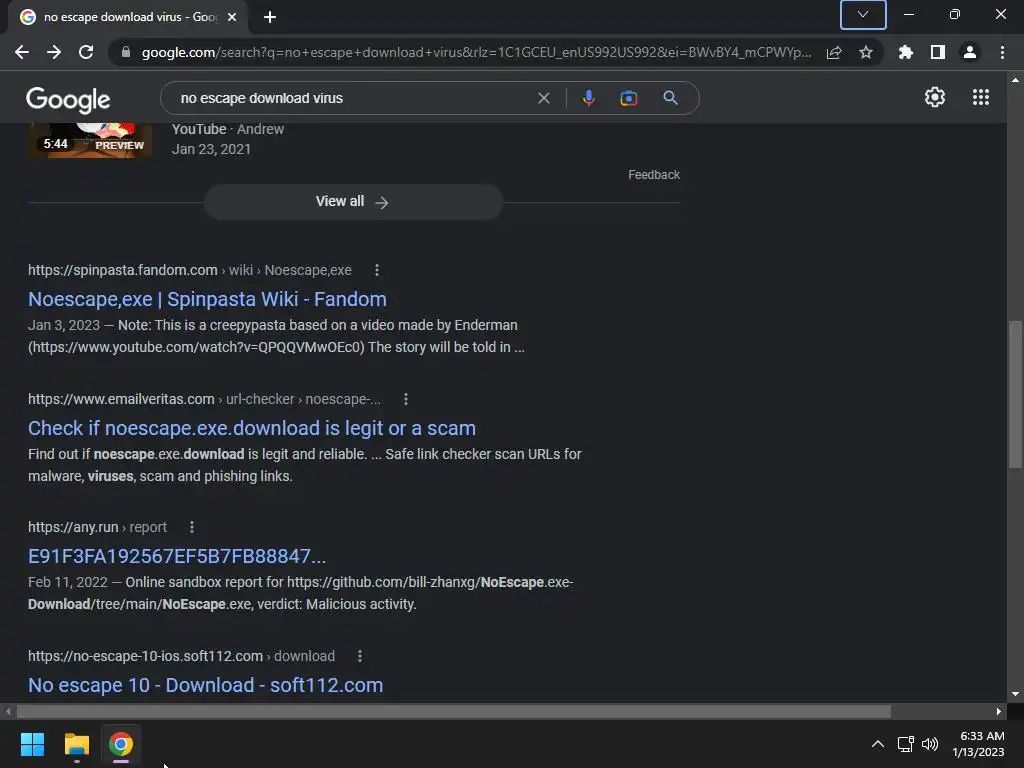Close the Google search tab
Viewport: 1024px width, 768px height.
click(232, 17)
